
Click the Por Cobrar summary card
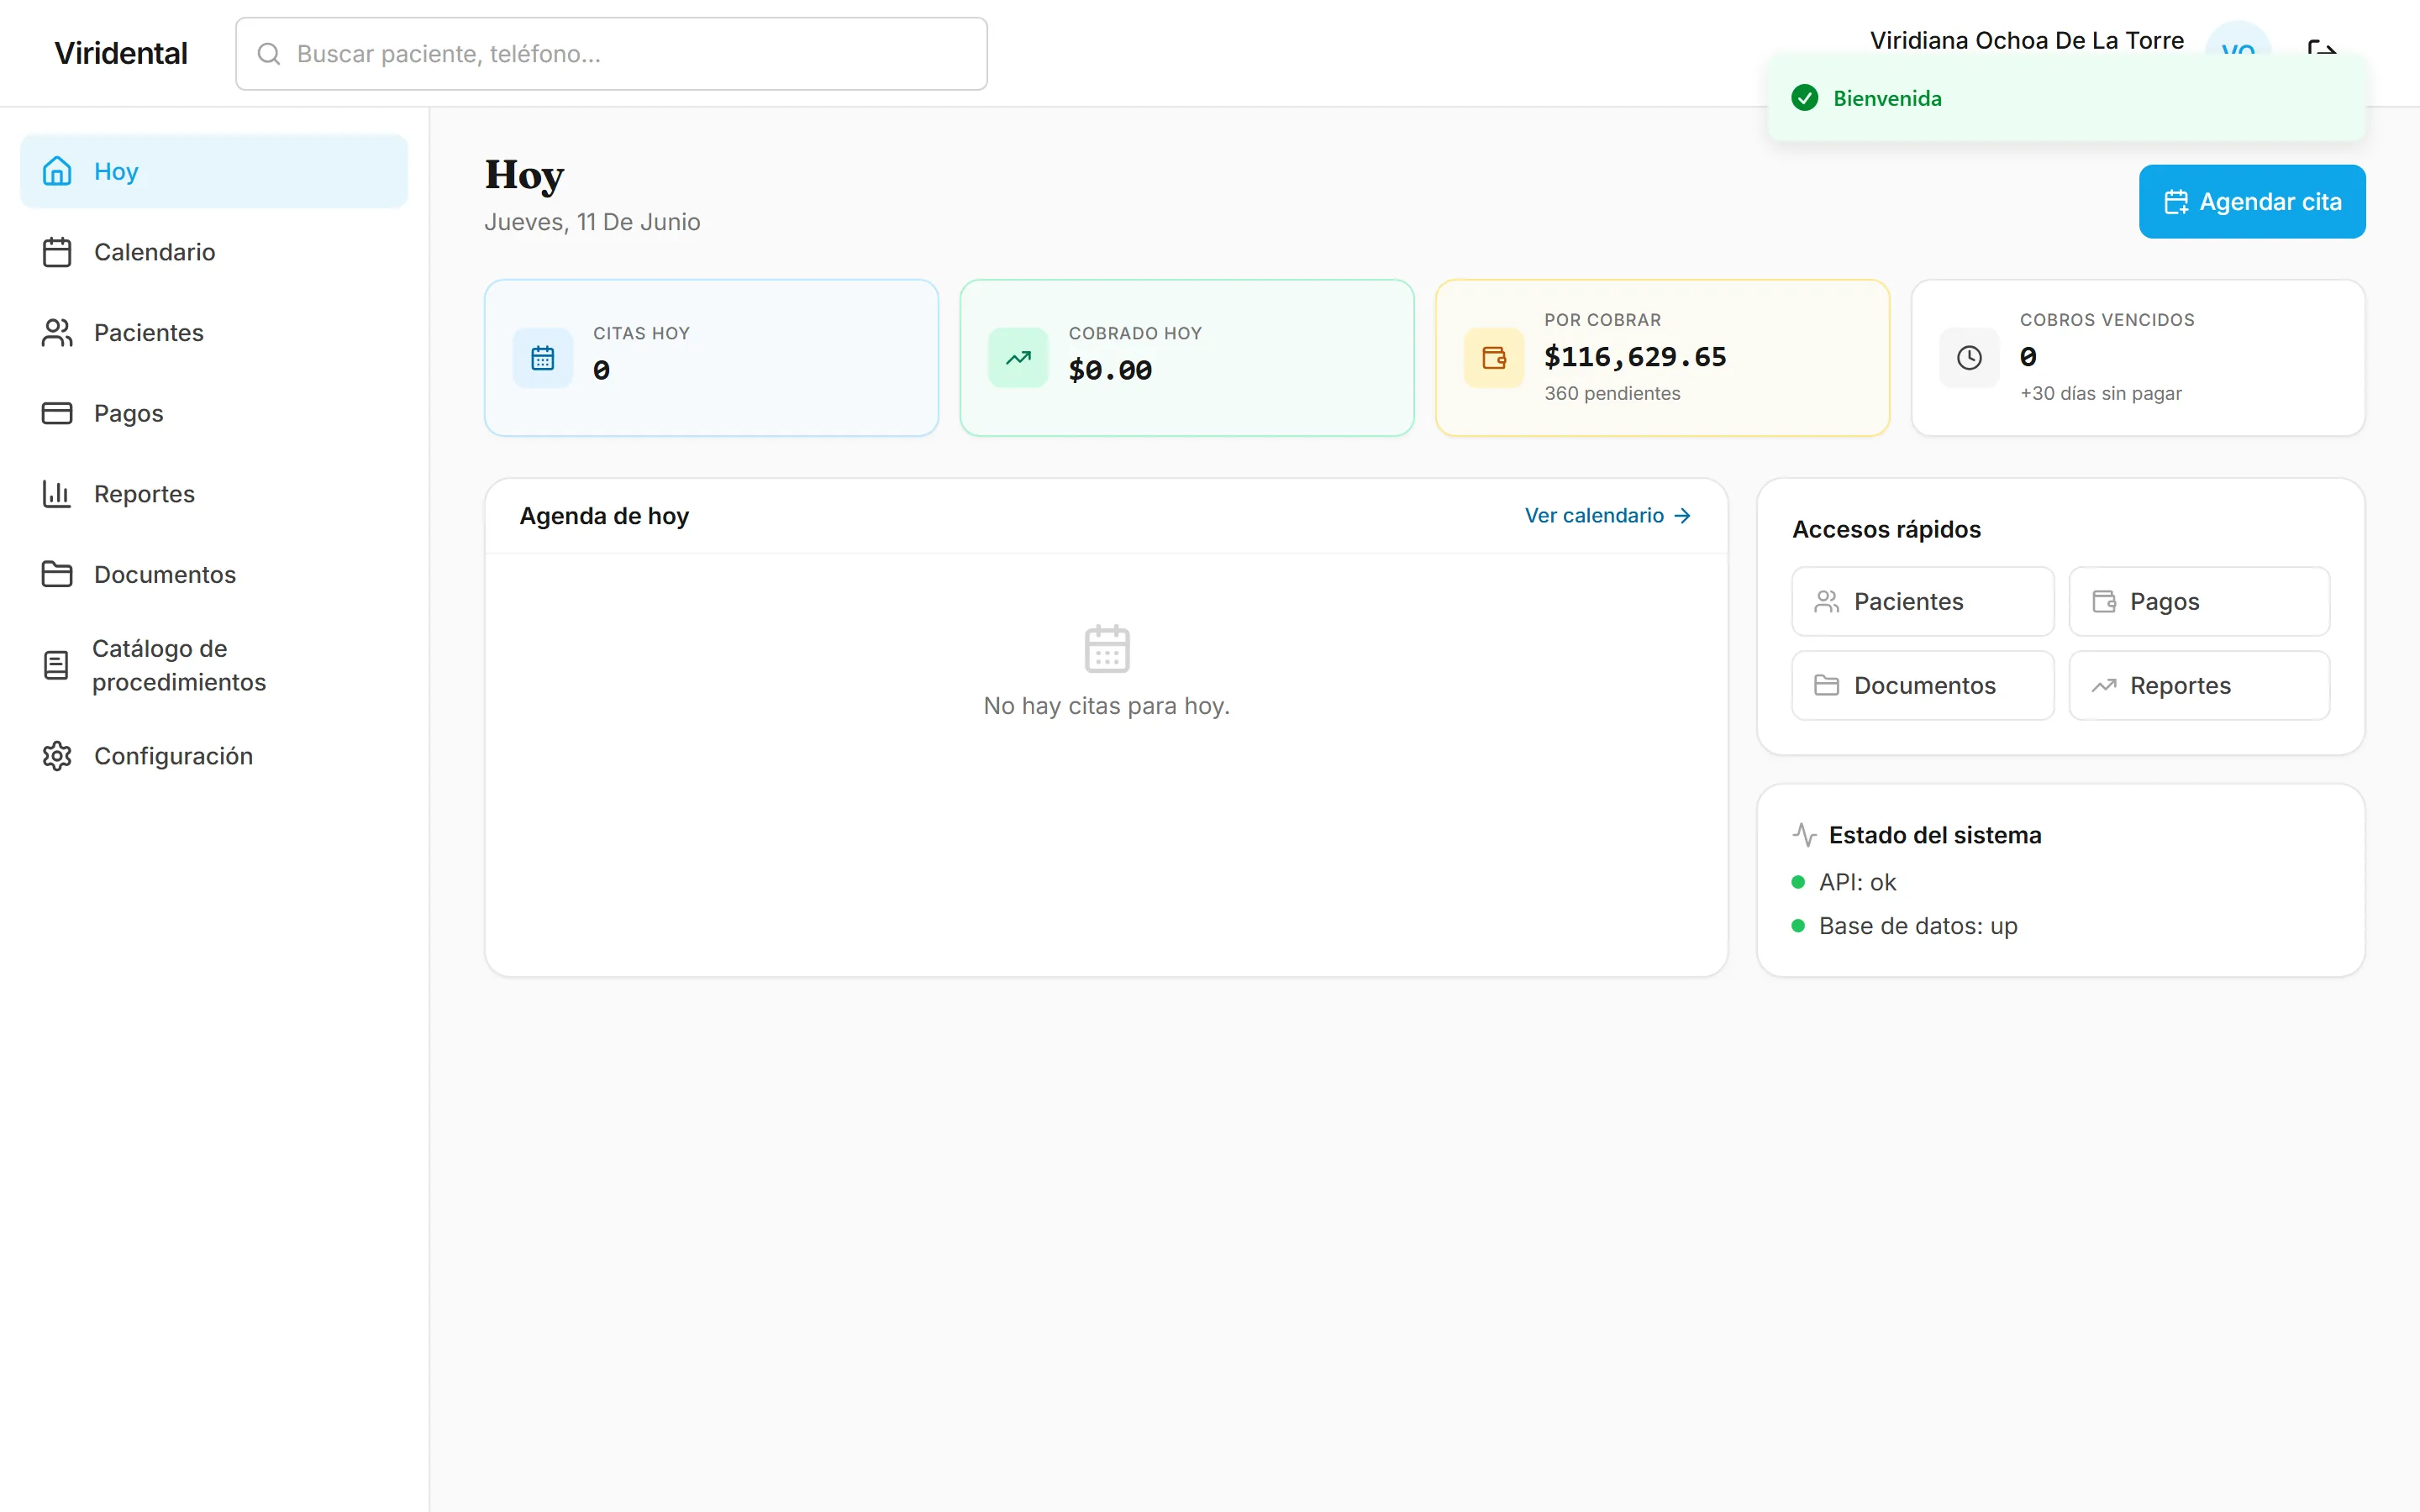pos(1662,358)
